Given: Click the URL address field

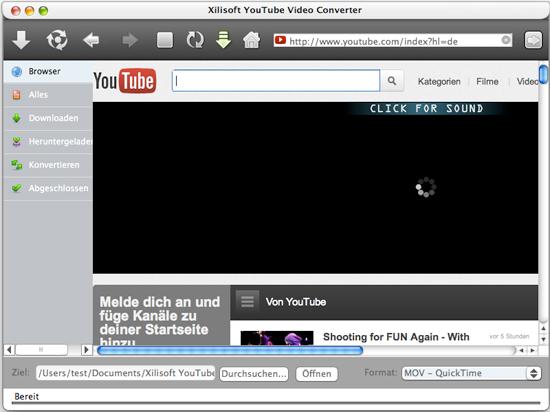Looking at the screenshot, I should (x=393, y=41).
